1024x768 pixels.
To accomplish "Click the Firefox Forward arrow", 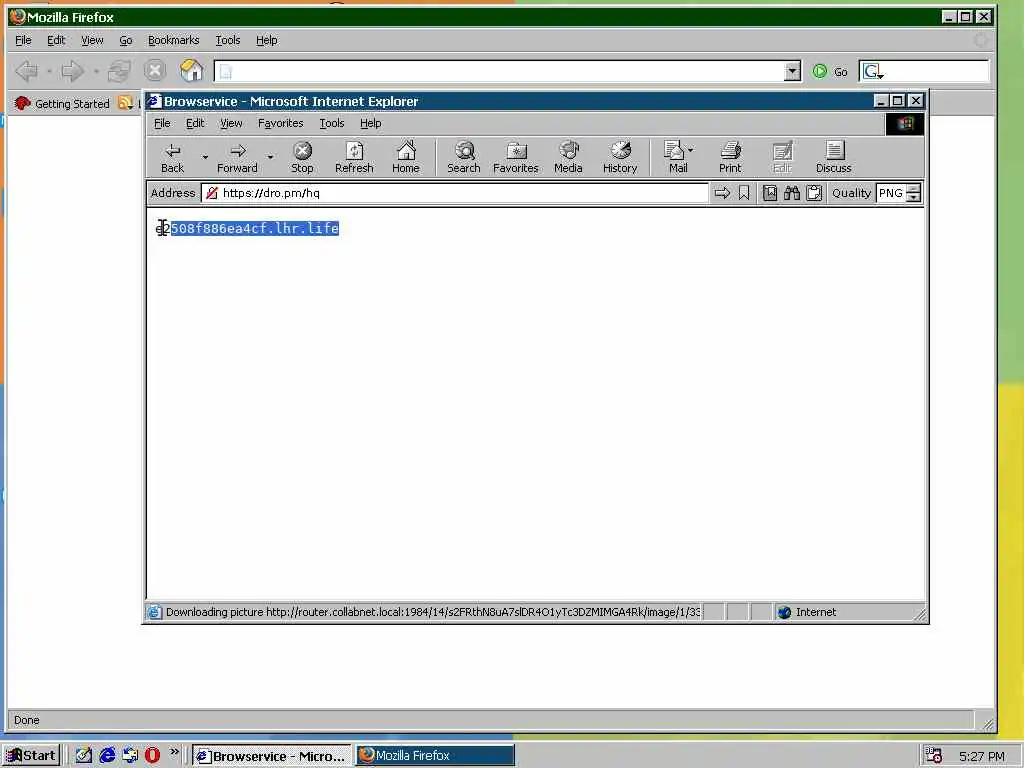I will (72, 71).
